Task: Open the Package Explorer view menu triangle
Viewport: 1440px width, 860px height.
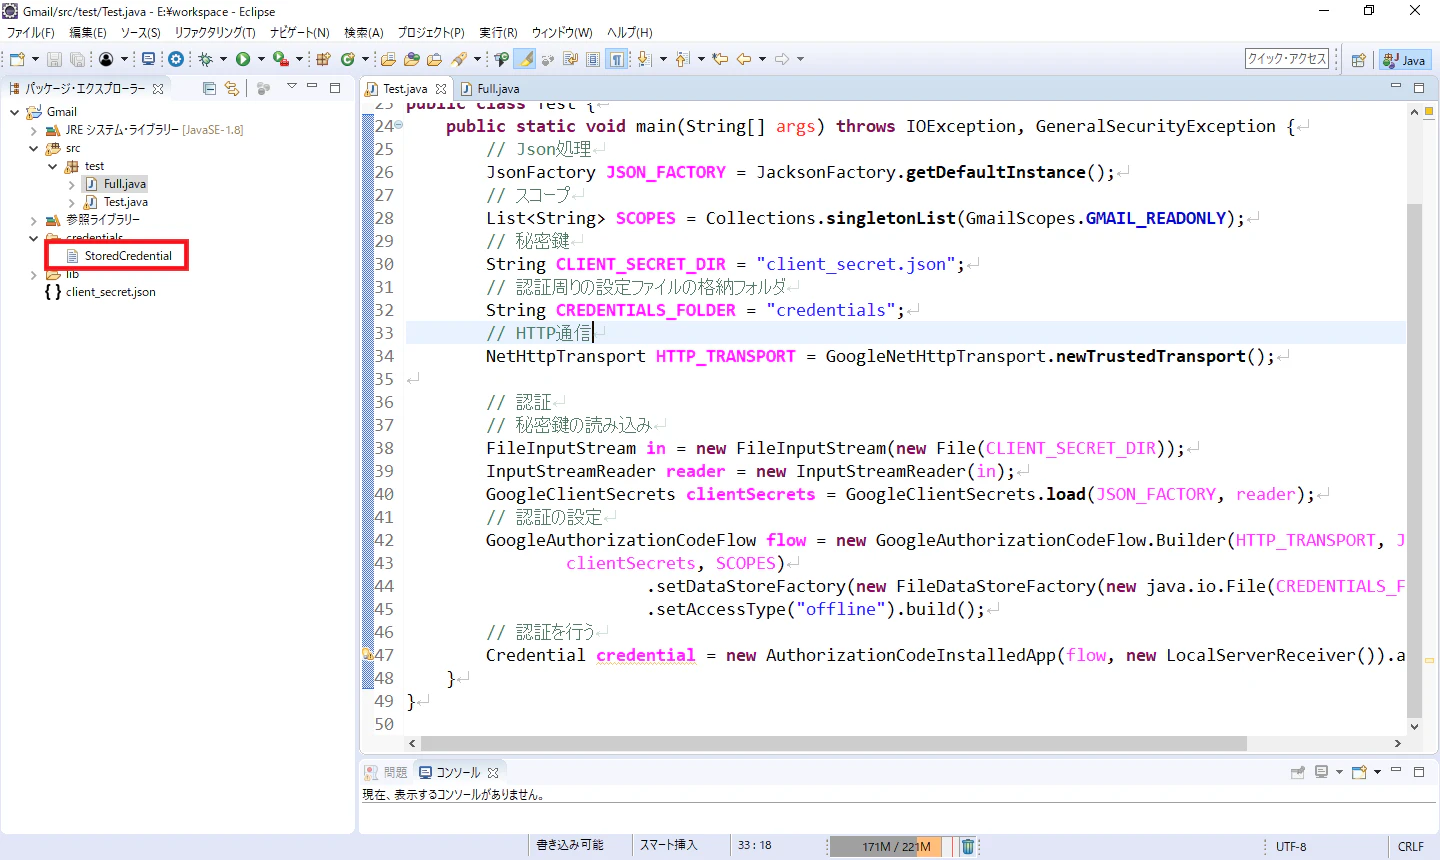Action: [291, 87]
